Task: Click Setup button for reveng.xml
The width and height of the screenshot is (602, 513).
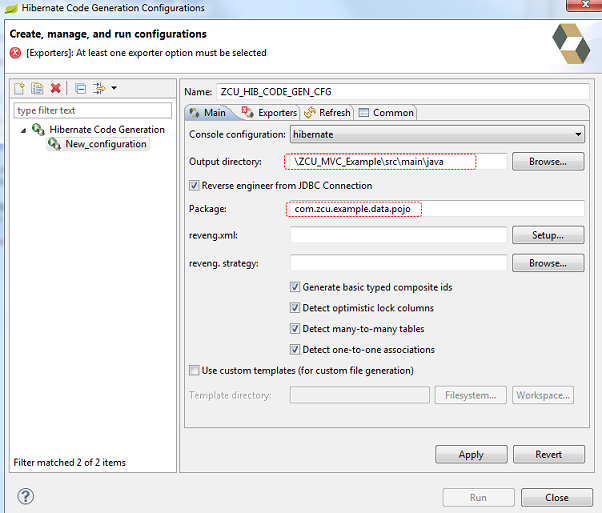Action: click(548, 235)
